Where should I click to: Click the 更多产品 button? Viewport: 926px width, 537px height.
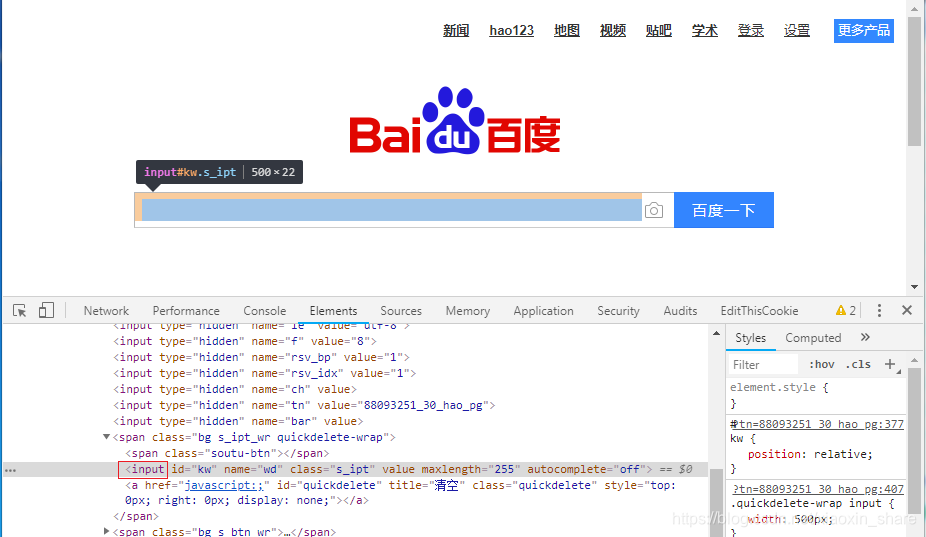pos(864,31)
